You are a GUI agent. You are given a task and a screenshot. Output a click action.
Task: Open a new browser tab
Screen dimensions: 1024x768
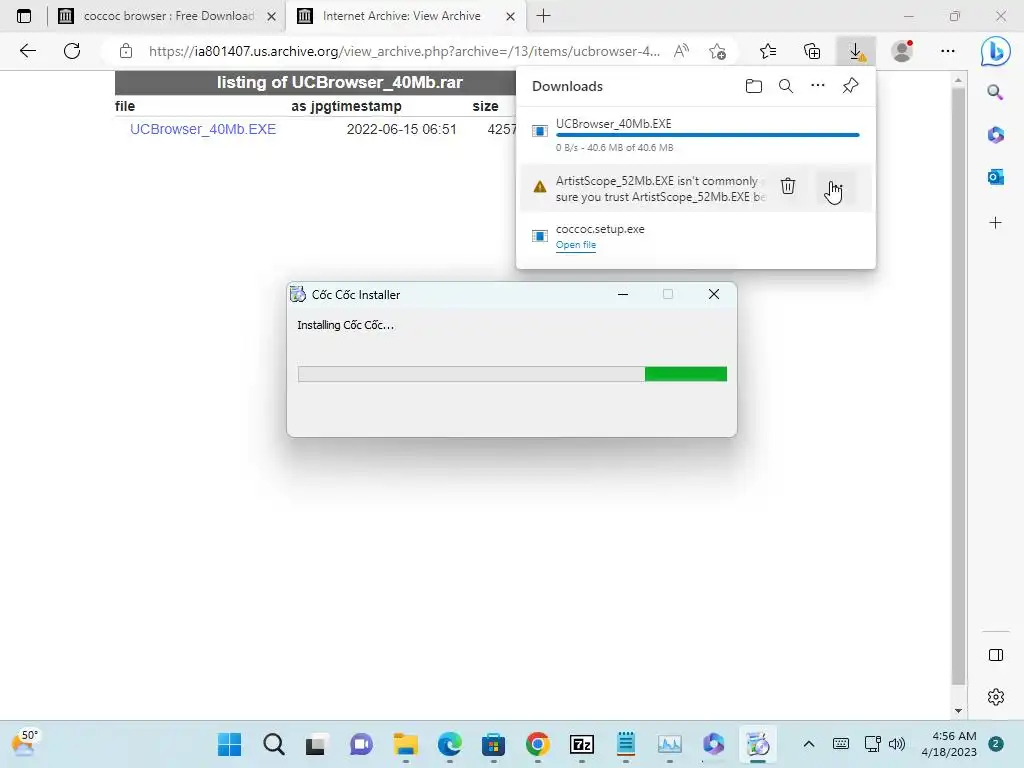543,16
